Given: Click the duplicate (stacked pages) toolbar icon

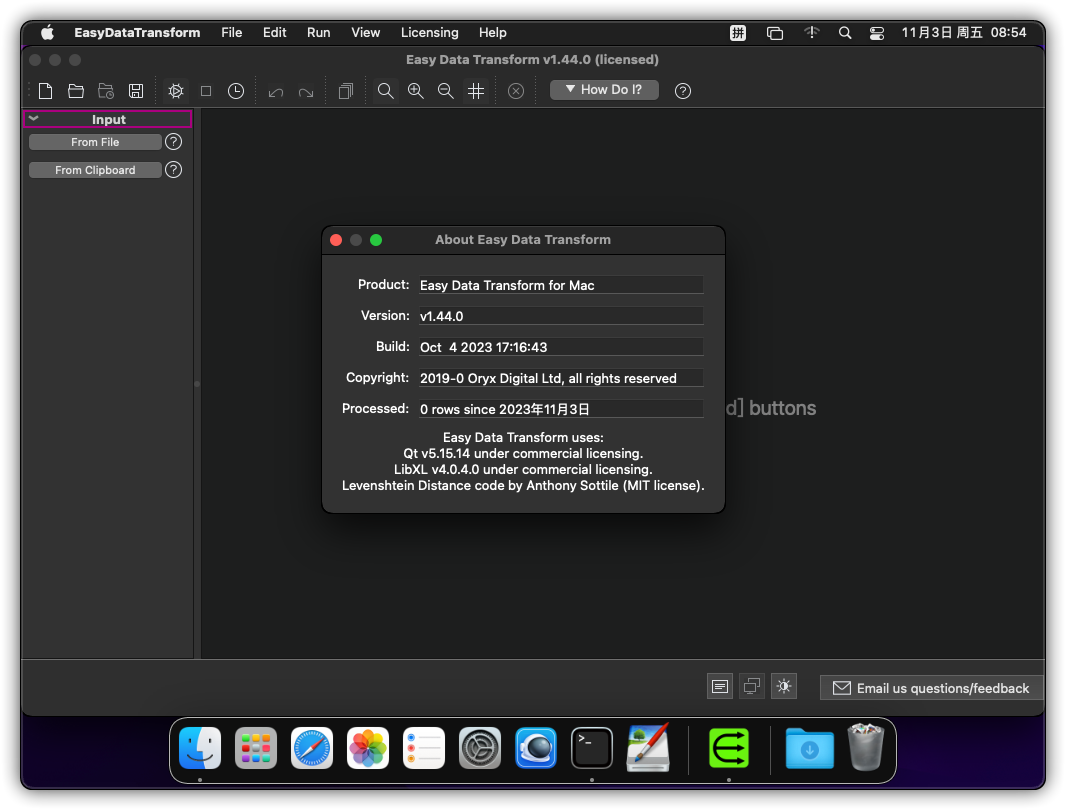Looking at the screenshot, I should (346, 90).
